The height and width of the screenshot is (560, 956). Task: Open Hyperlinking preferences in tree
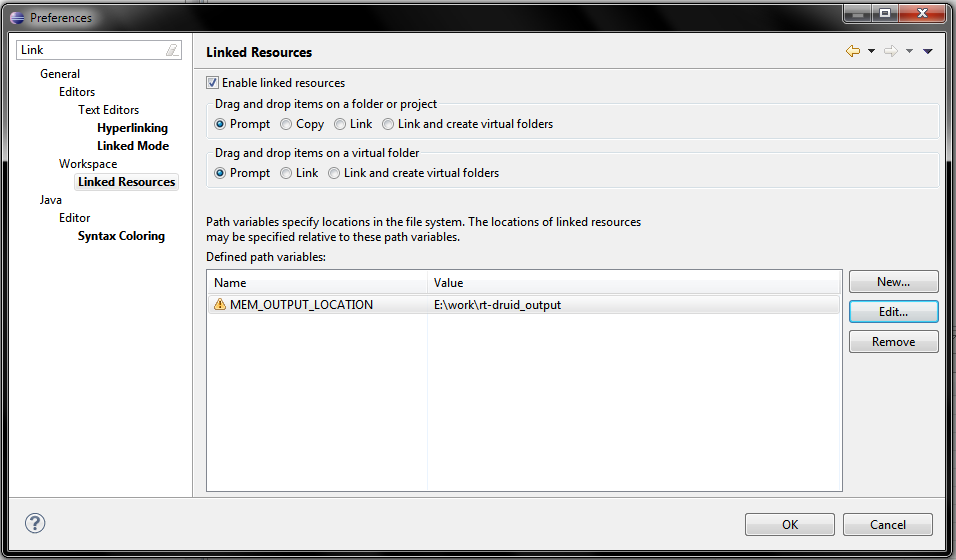[132, 127]
